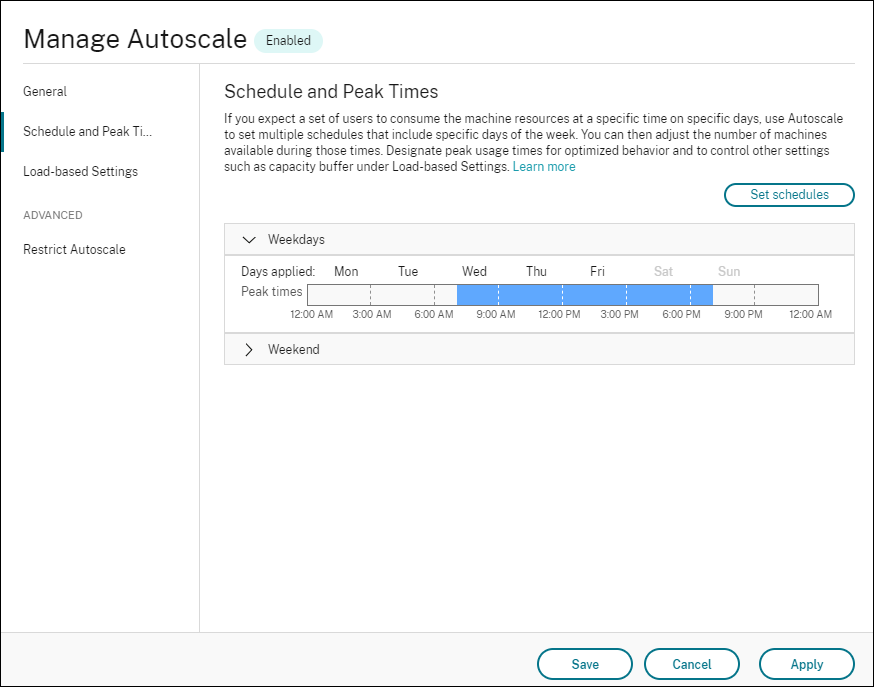Save the Autoscale configuration
The height and width of the screenshot is (687, 874).
585,663
